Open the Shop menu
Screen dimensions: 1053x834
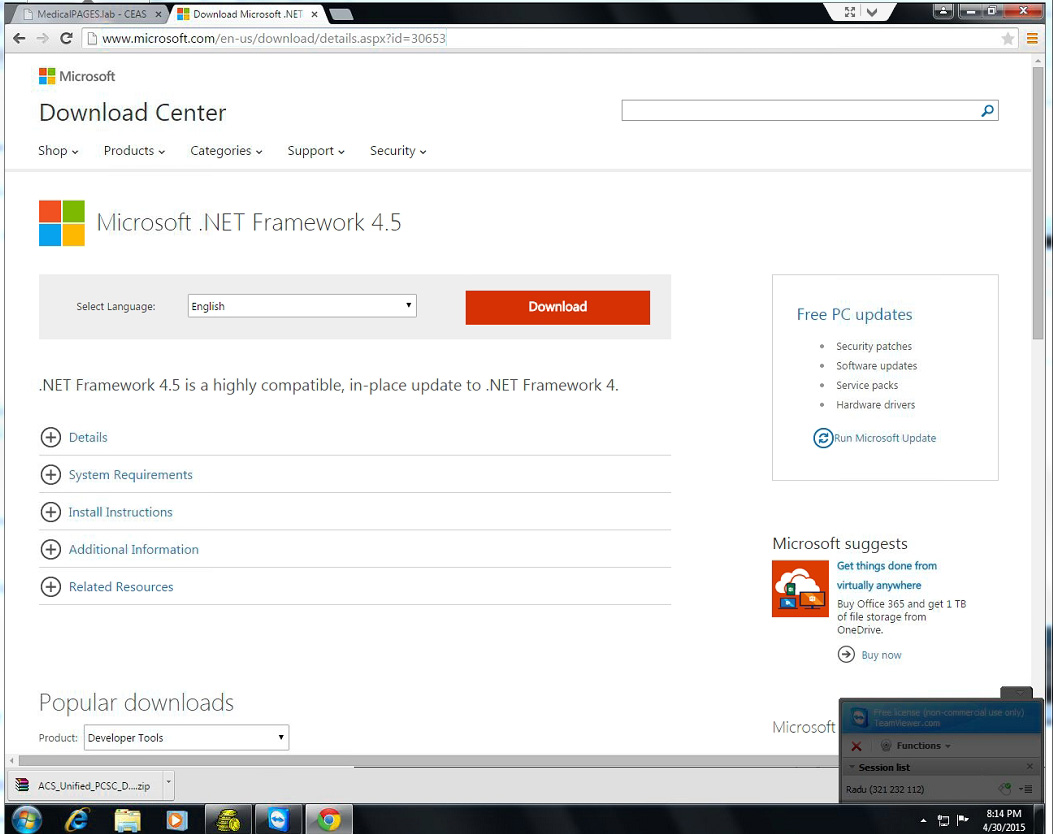tap(58, 151)
